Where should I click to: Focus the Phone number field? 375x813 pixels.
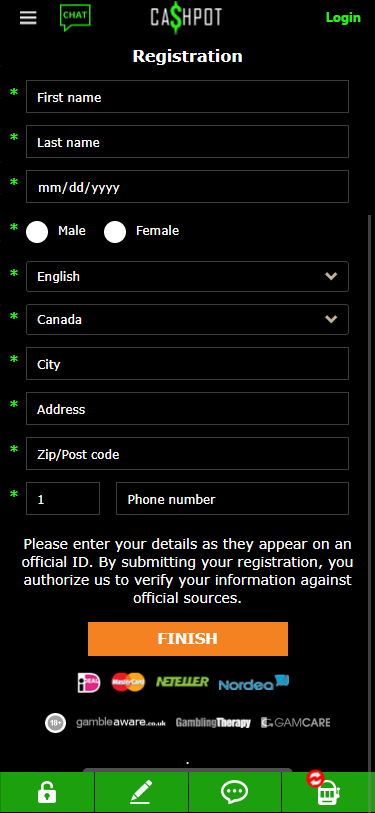[232, 499]
